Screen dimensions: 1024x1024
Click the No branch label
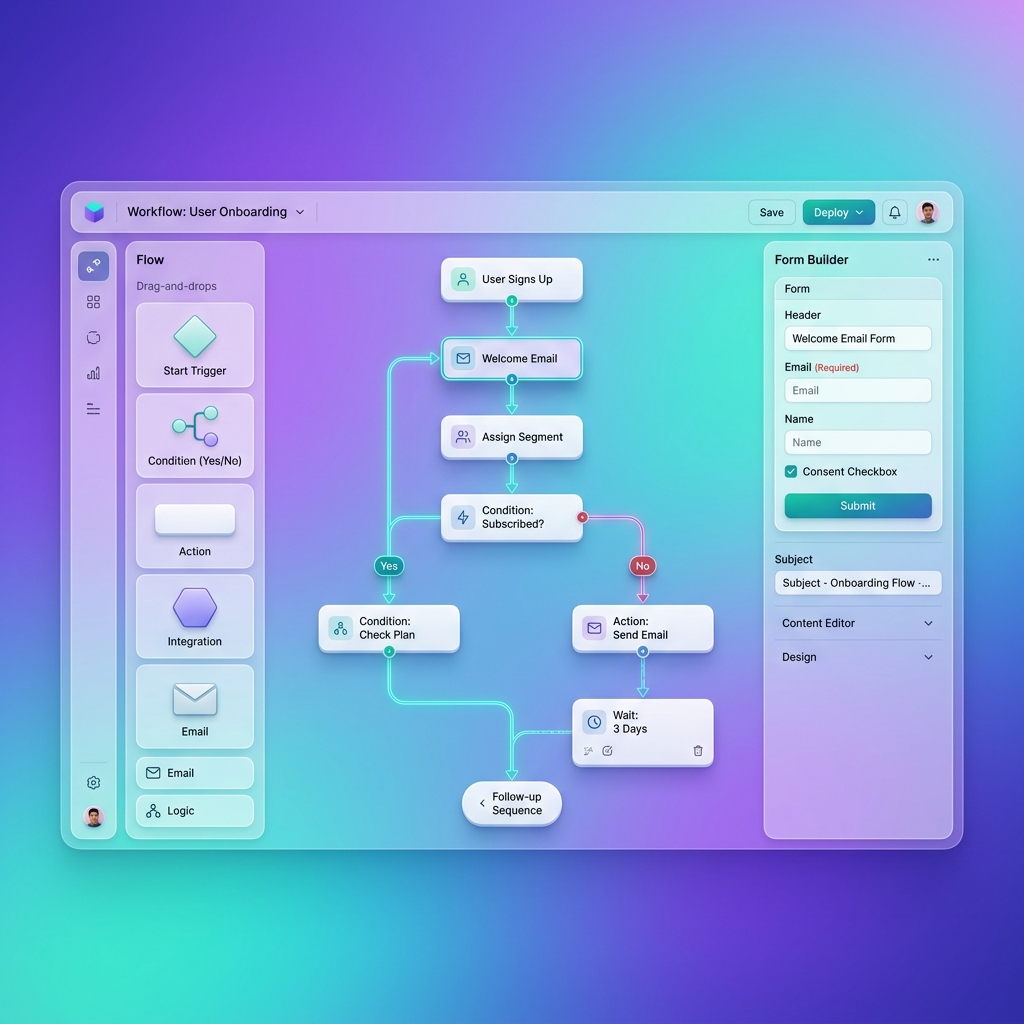pos(643,566)
